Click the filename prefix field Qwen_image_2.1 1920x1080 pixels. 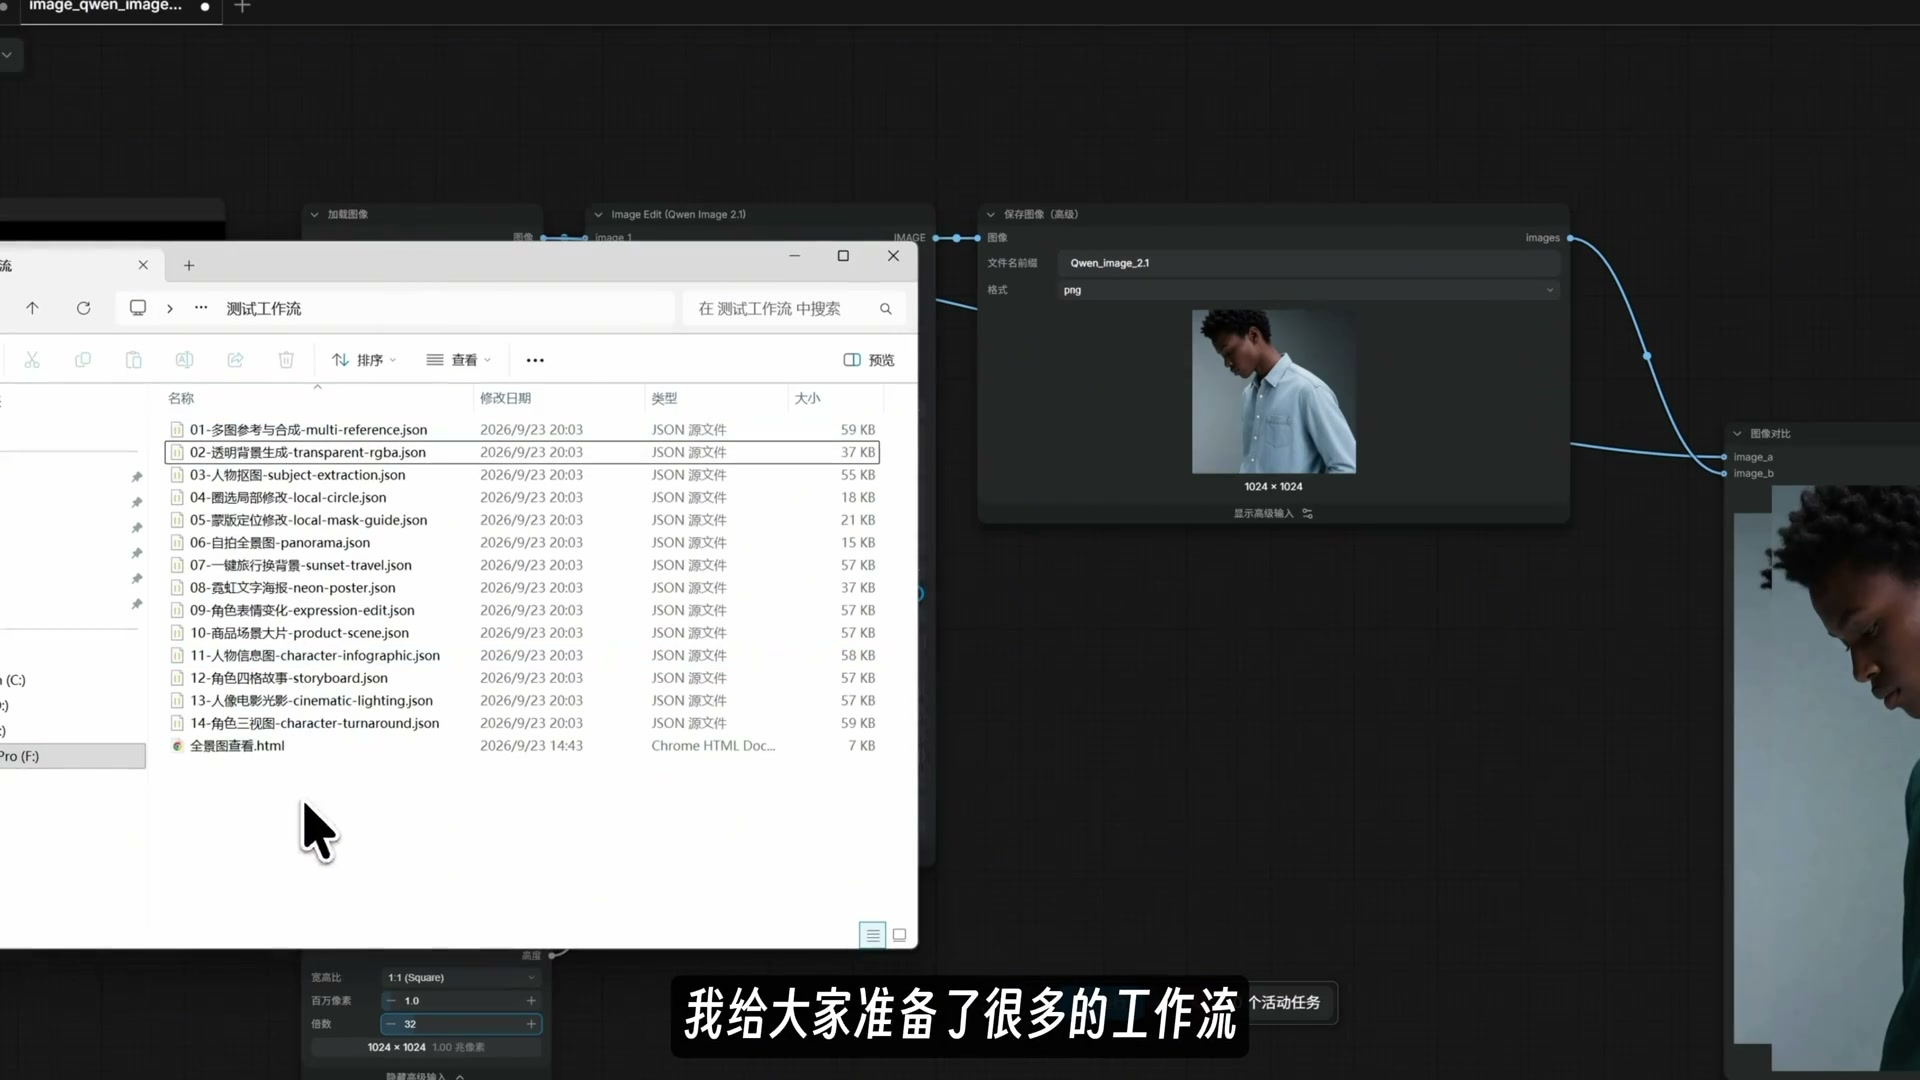[1309, 263]
